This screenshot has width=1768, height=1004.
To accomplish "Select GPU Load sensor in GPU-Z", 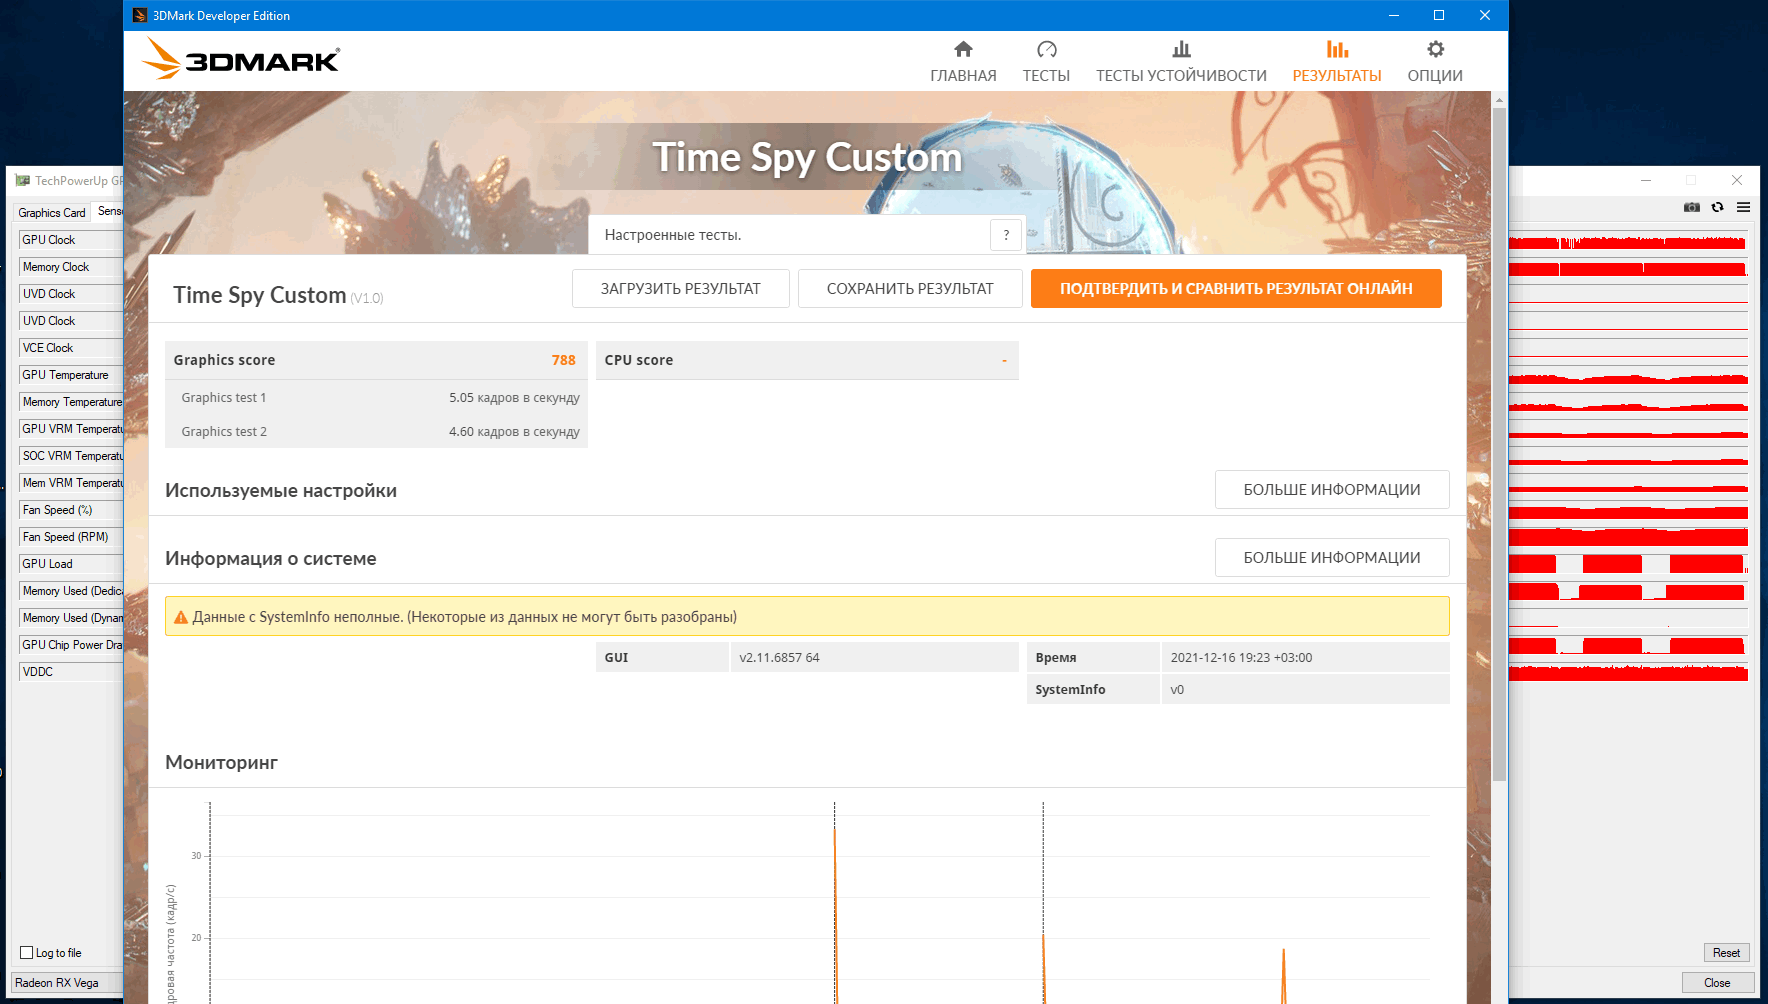I will tap(70, 564).
